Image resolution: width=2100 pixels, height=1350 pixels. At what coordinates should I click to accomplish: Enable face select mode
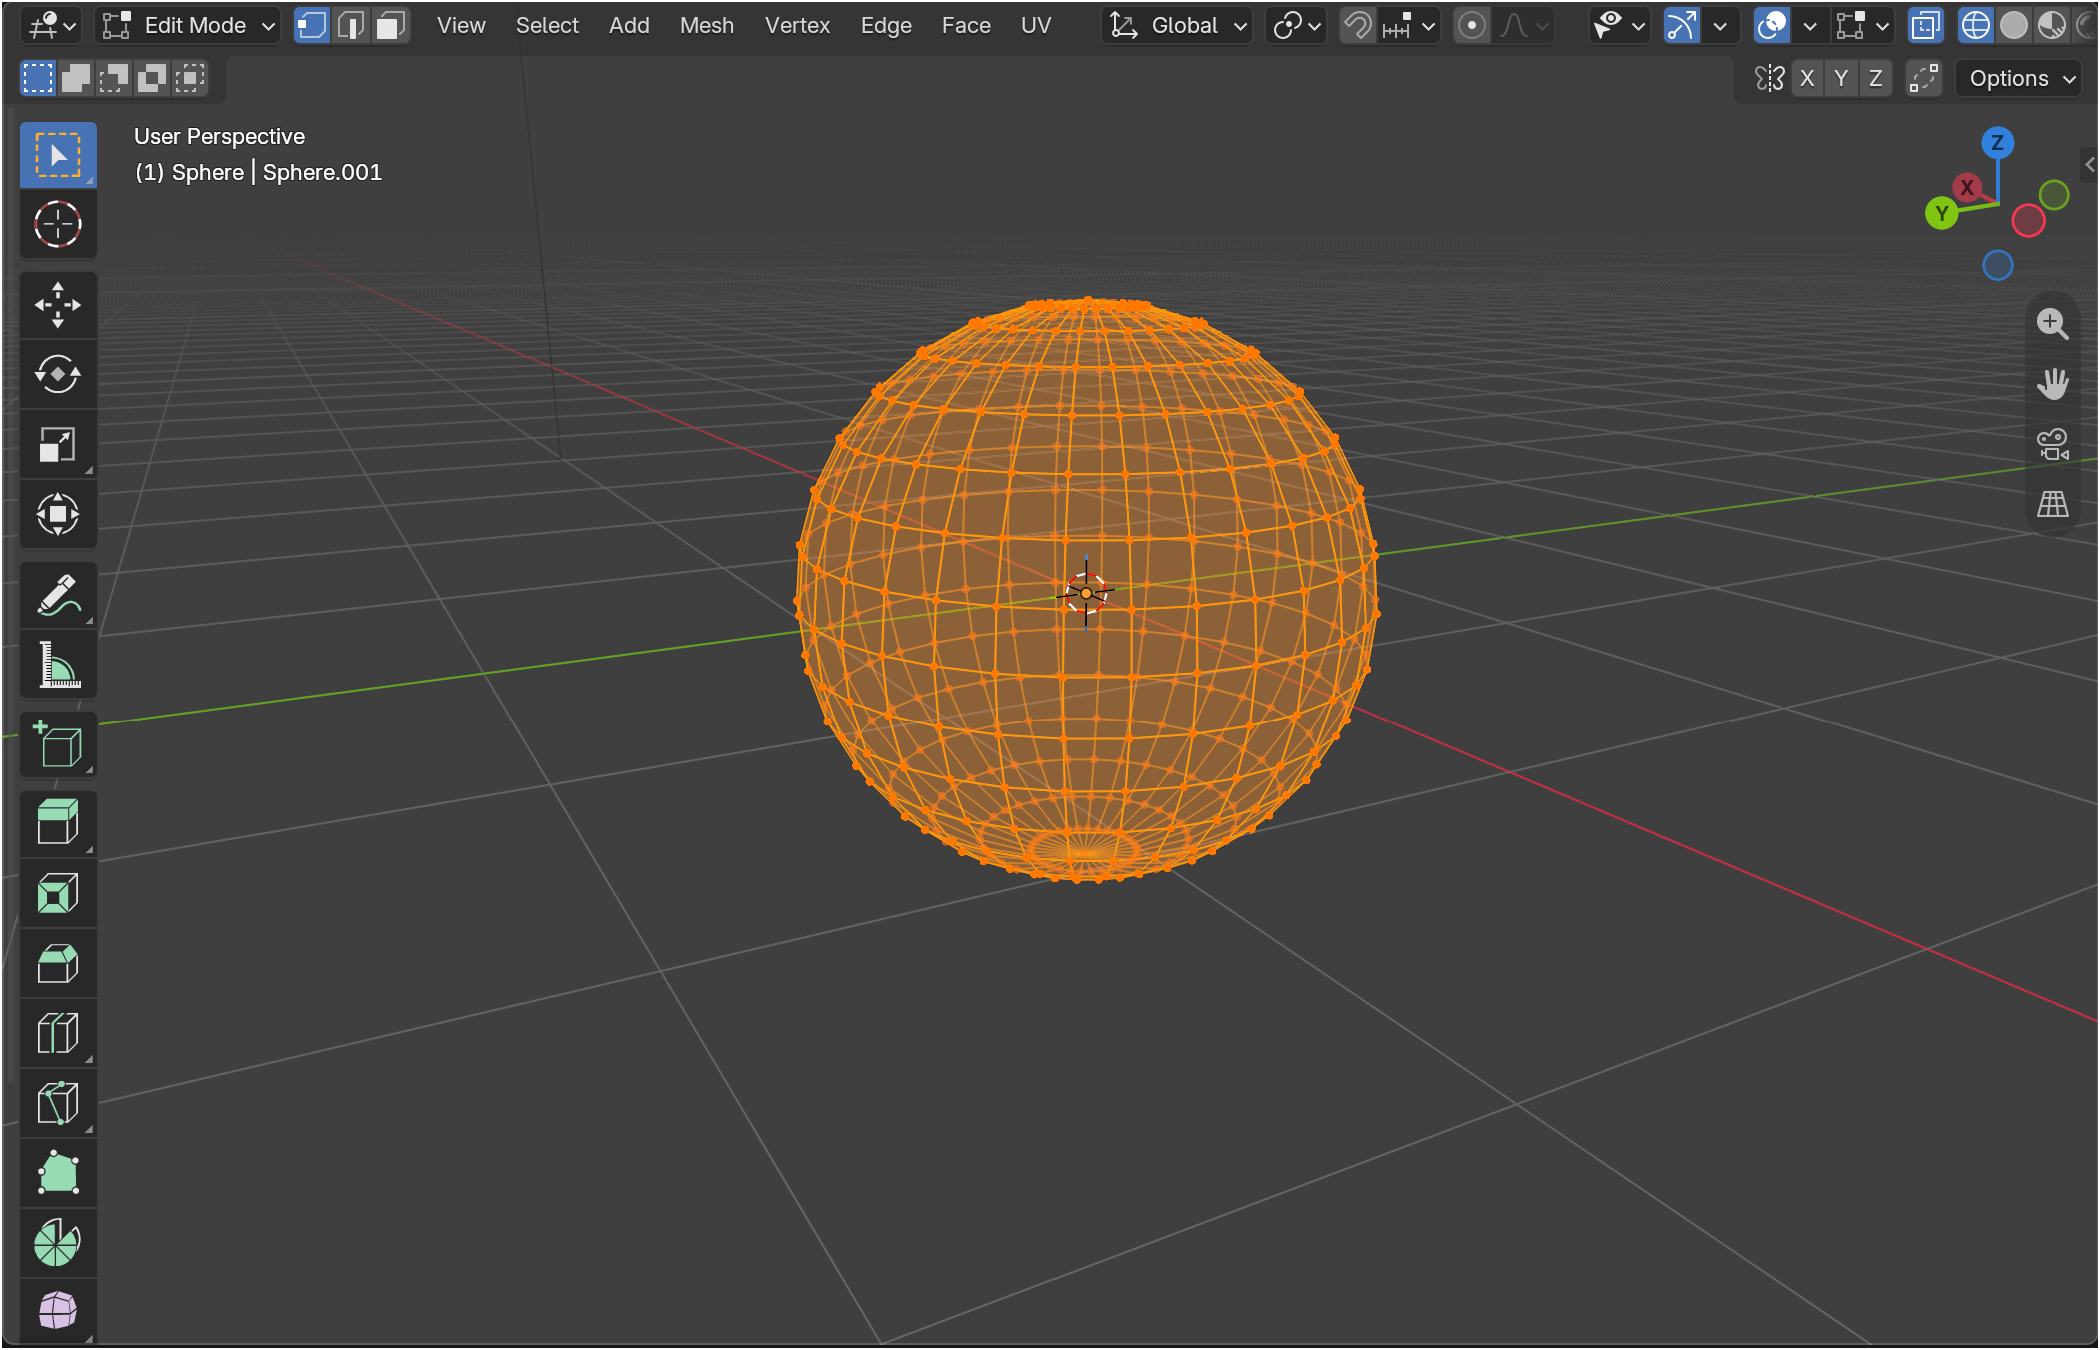pyautogui.click(x=390, y=25)
